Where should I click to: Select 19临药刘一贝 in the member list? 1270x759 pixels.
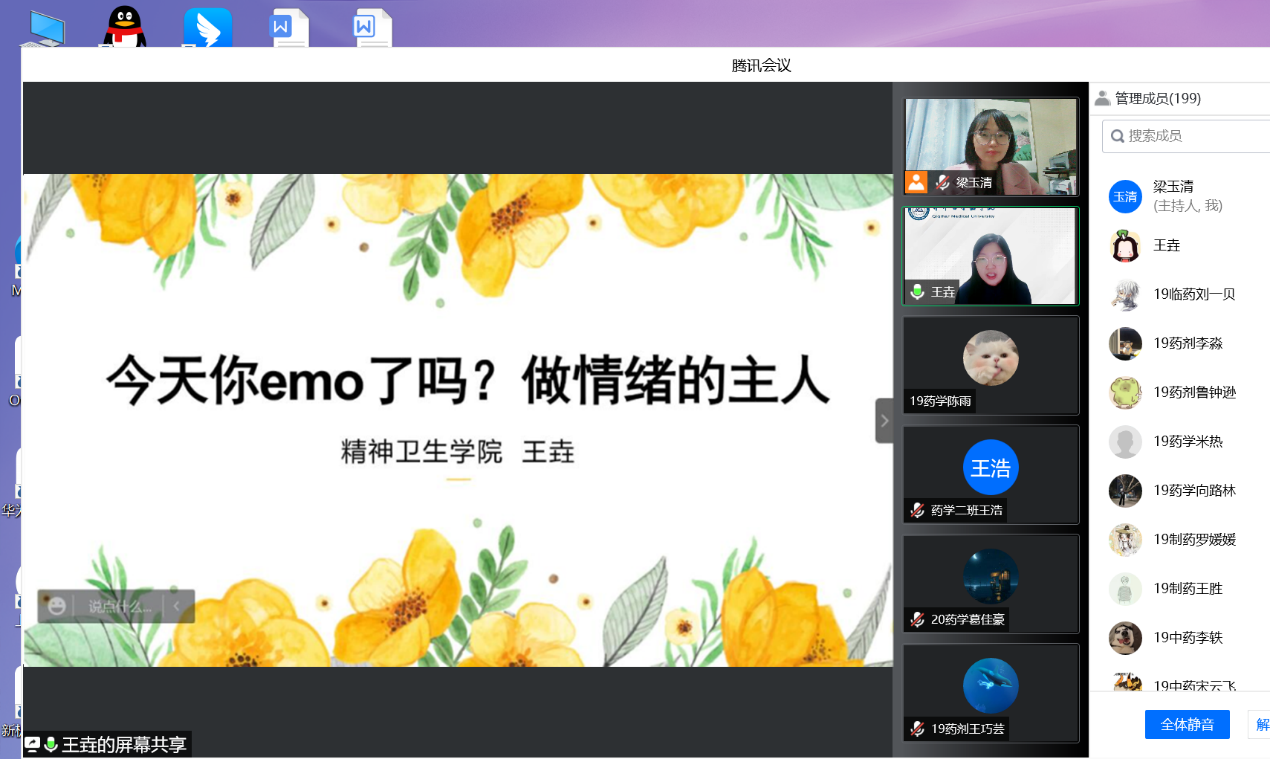(1194, 294)
